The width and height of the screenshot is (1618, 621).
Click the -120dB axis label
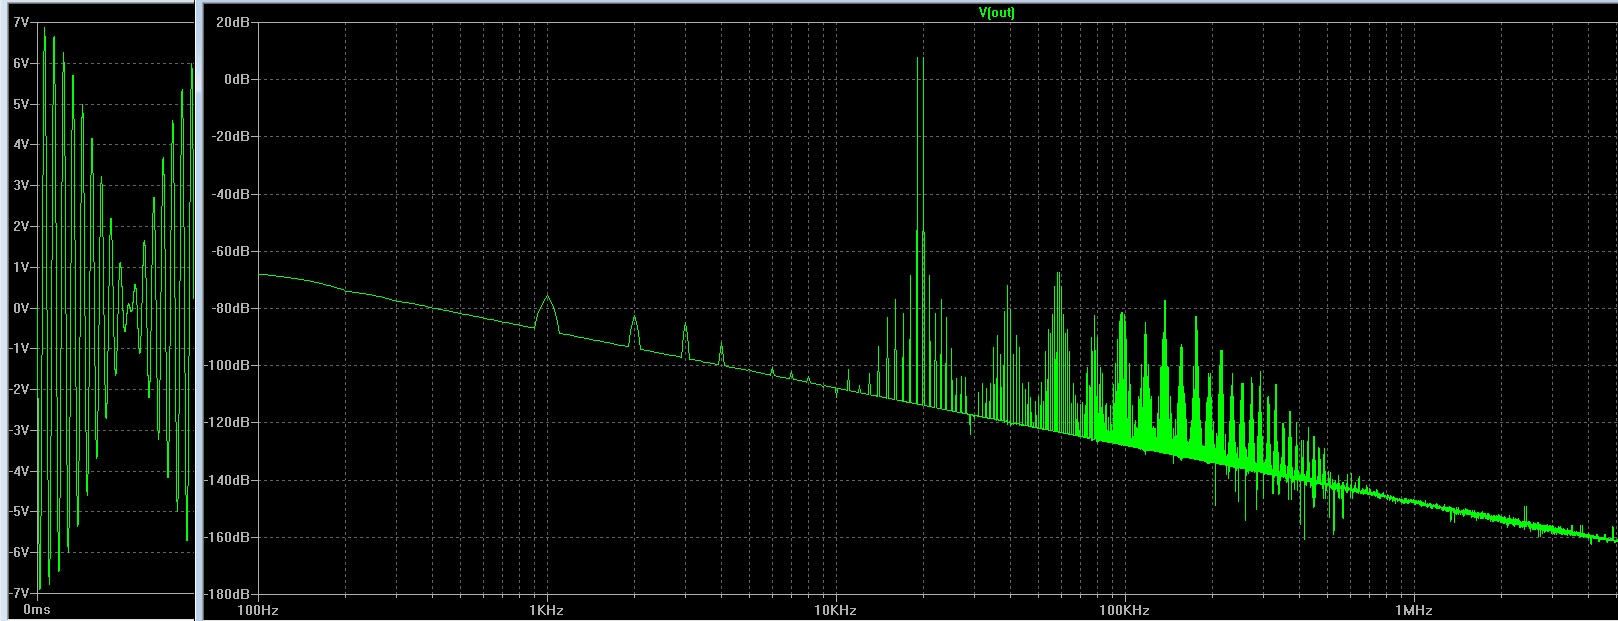[227, 423]
